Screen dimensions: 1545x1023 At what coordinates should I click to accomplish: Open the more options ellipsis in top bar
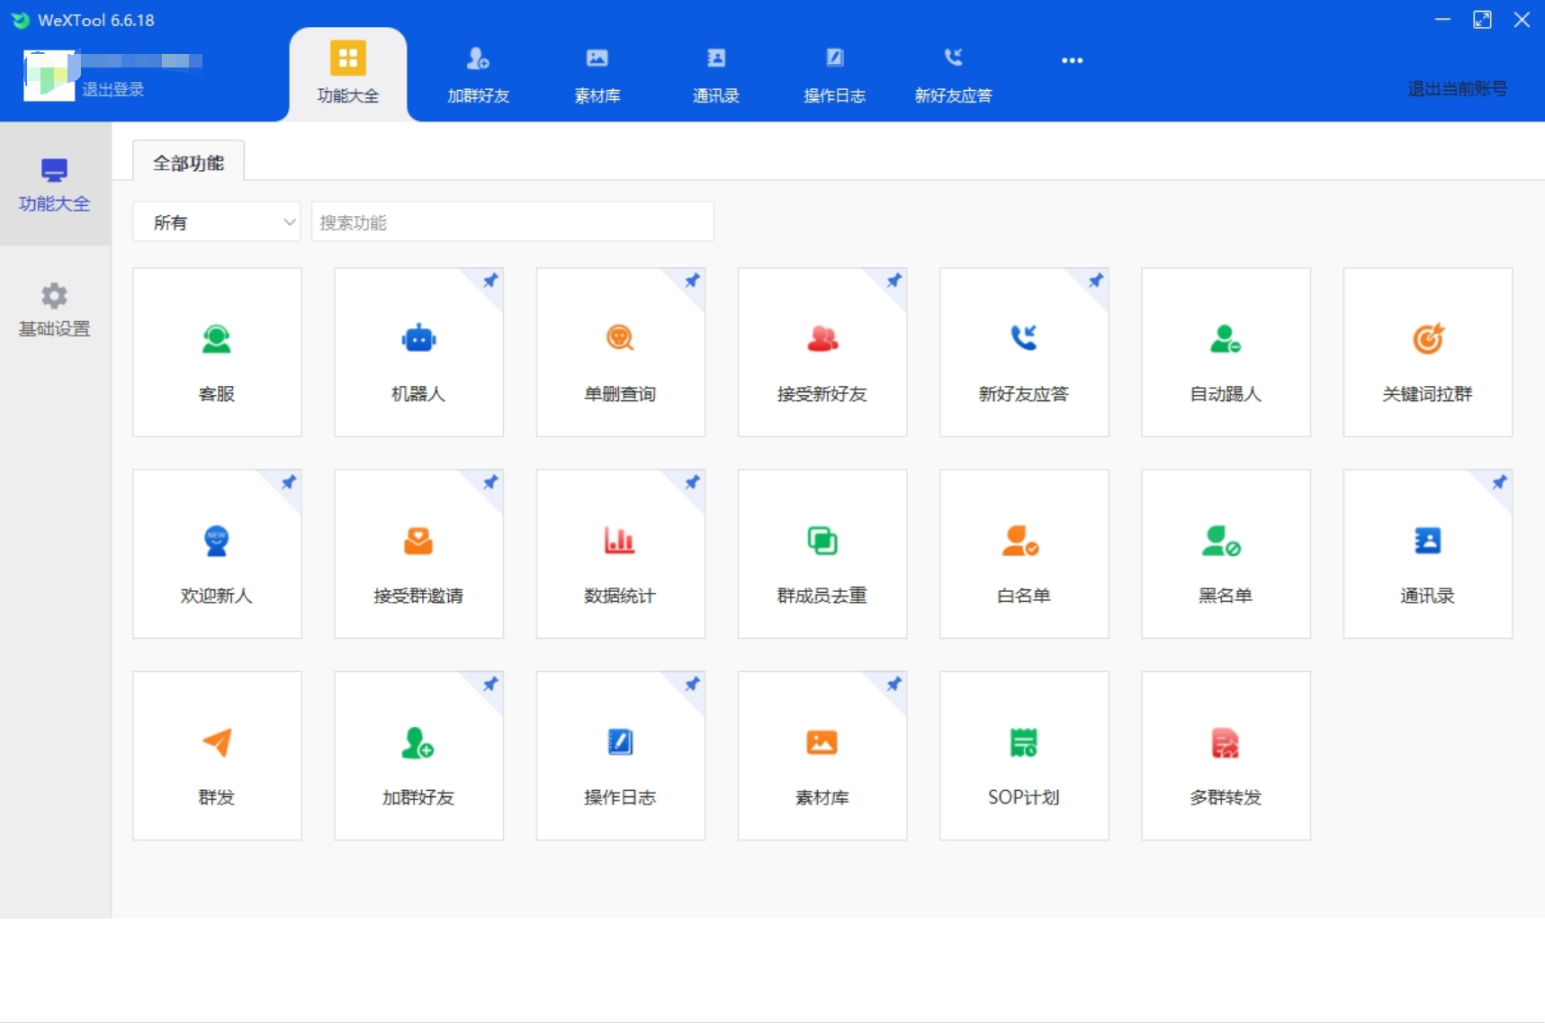pos(1072,61)
